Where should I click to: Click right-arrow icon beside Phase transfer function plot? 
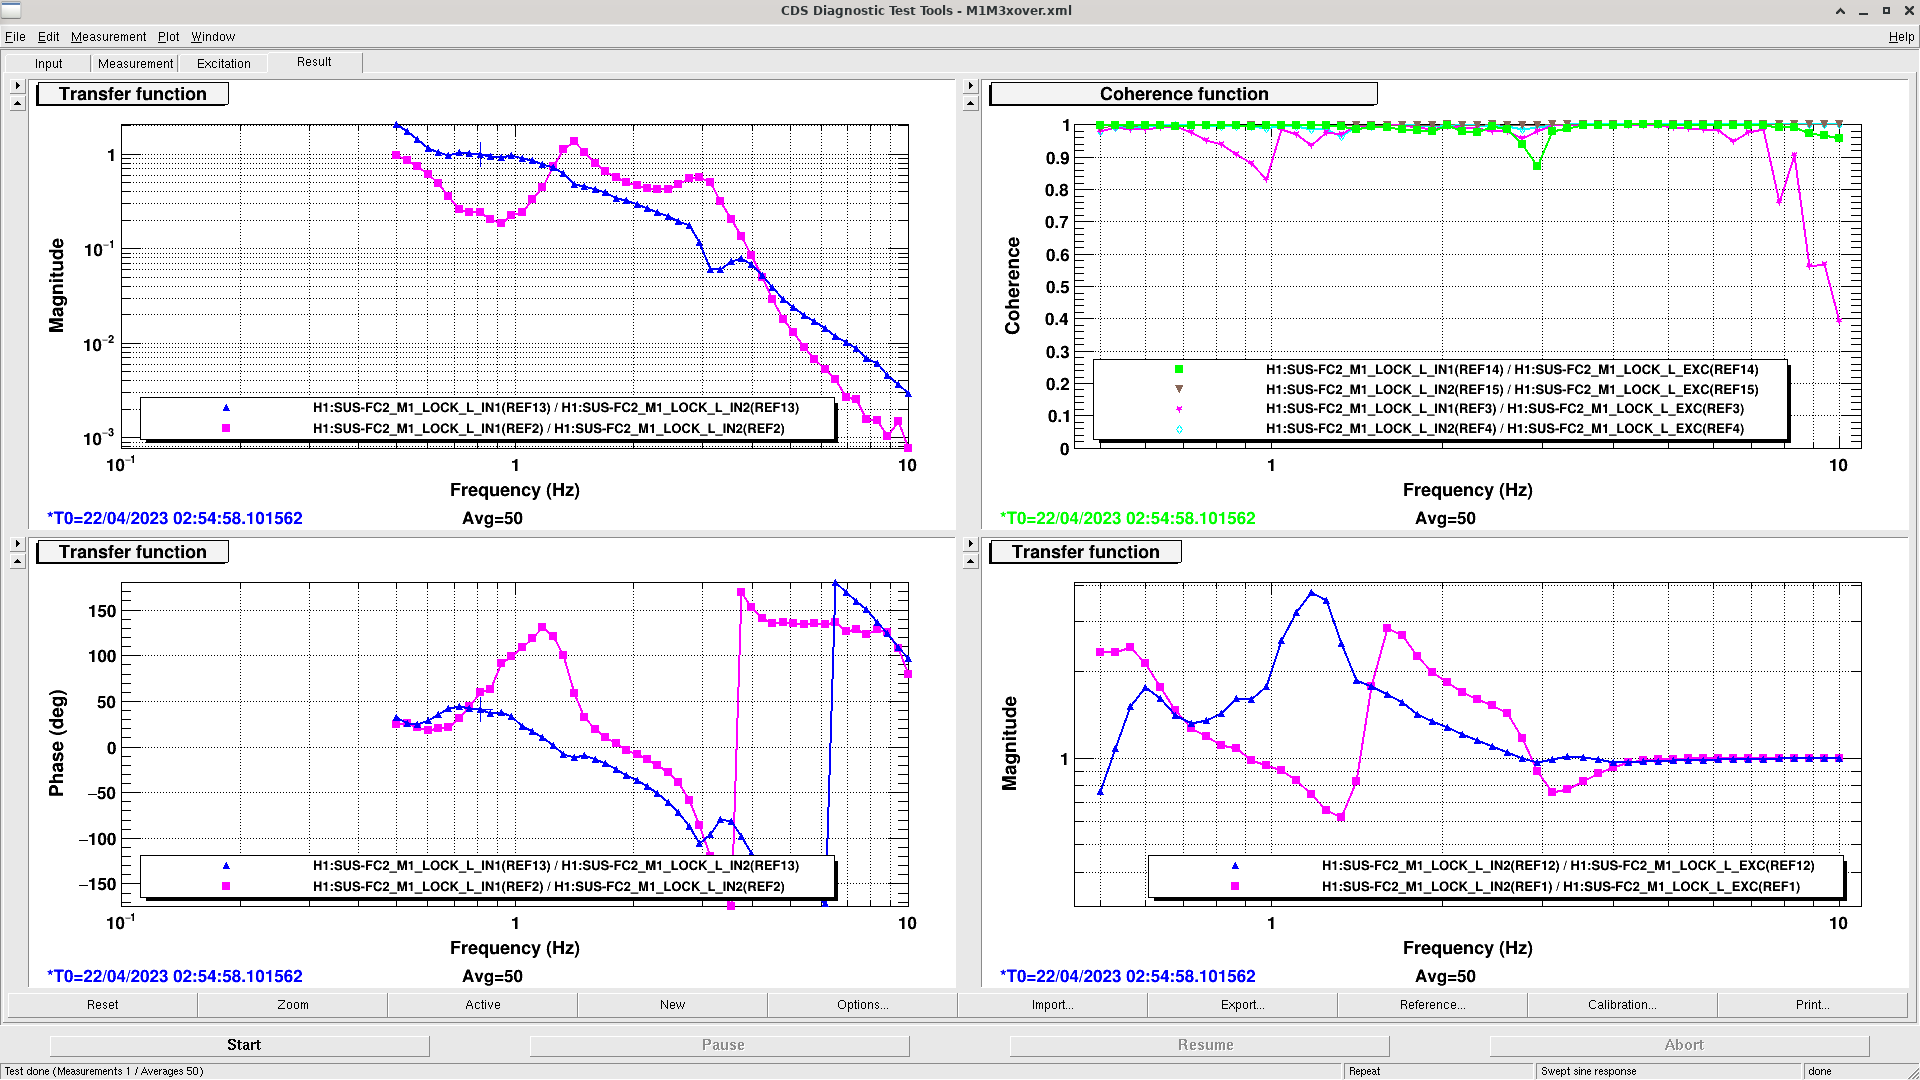17,544
